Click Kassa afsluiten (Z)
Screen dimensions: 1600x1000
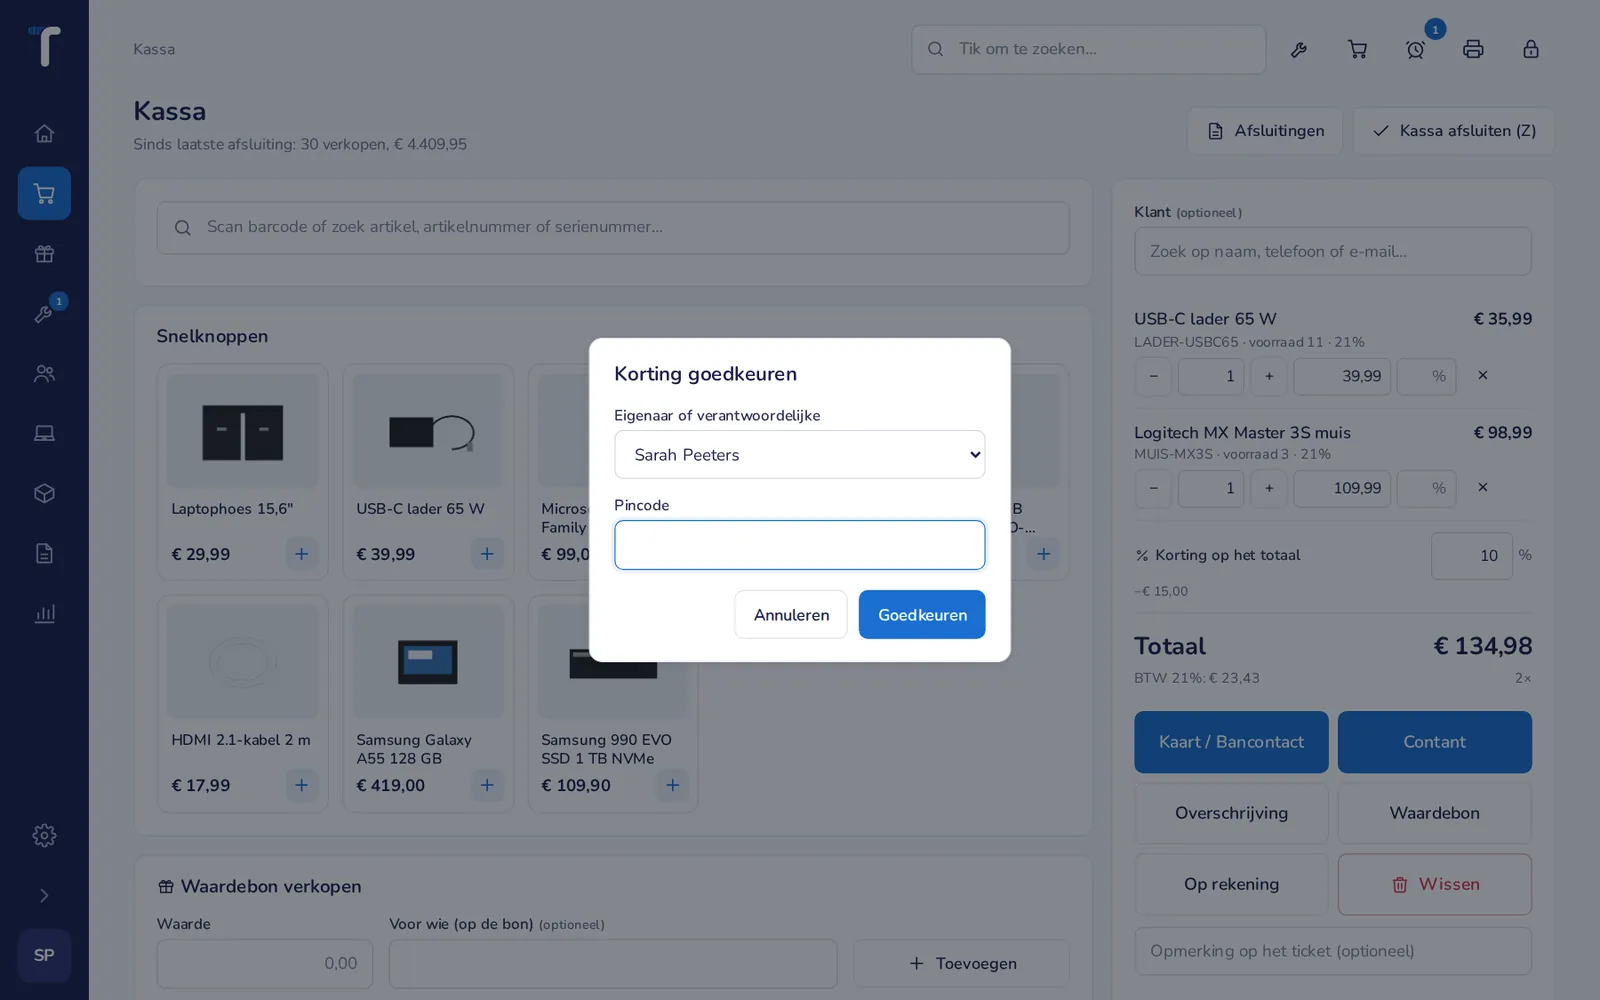pos(1454,131)
